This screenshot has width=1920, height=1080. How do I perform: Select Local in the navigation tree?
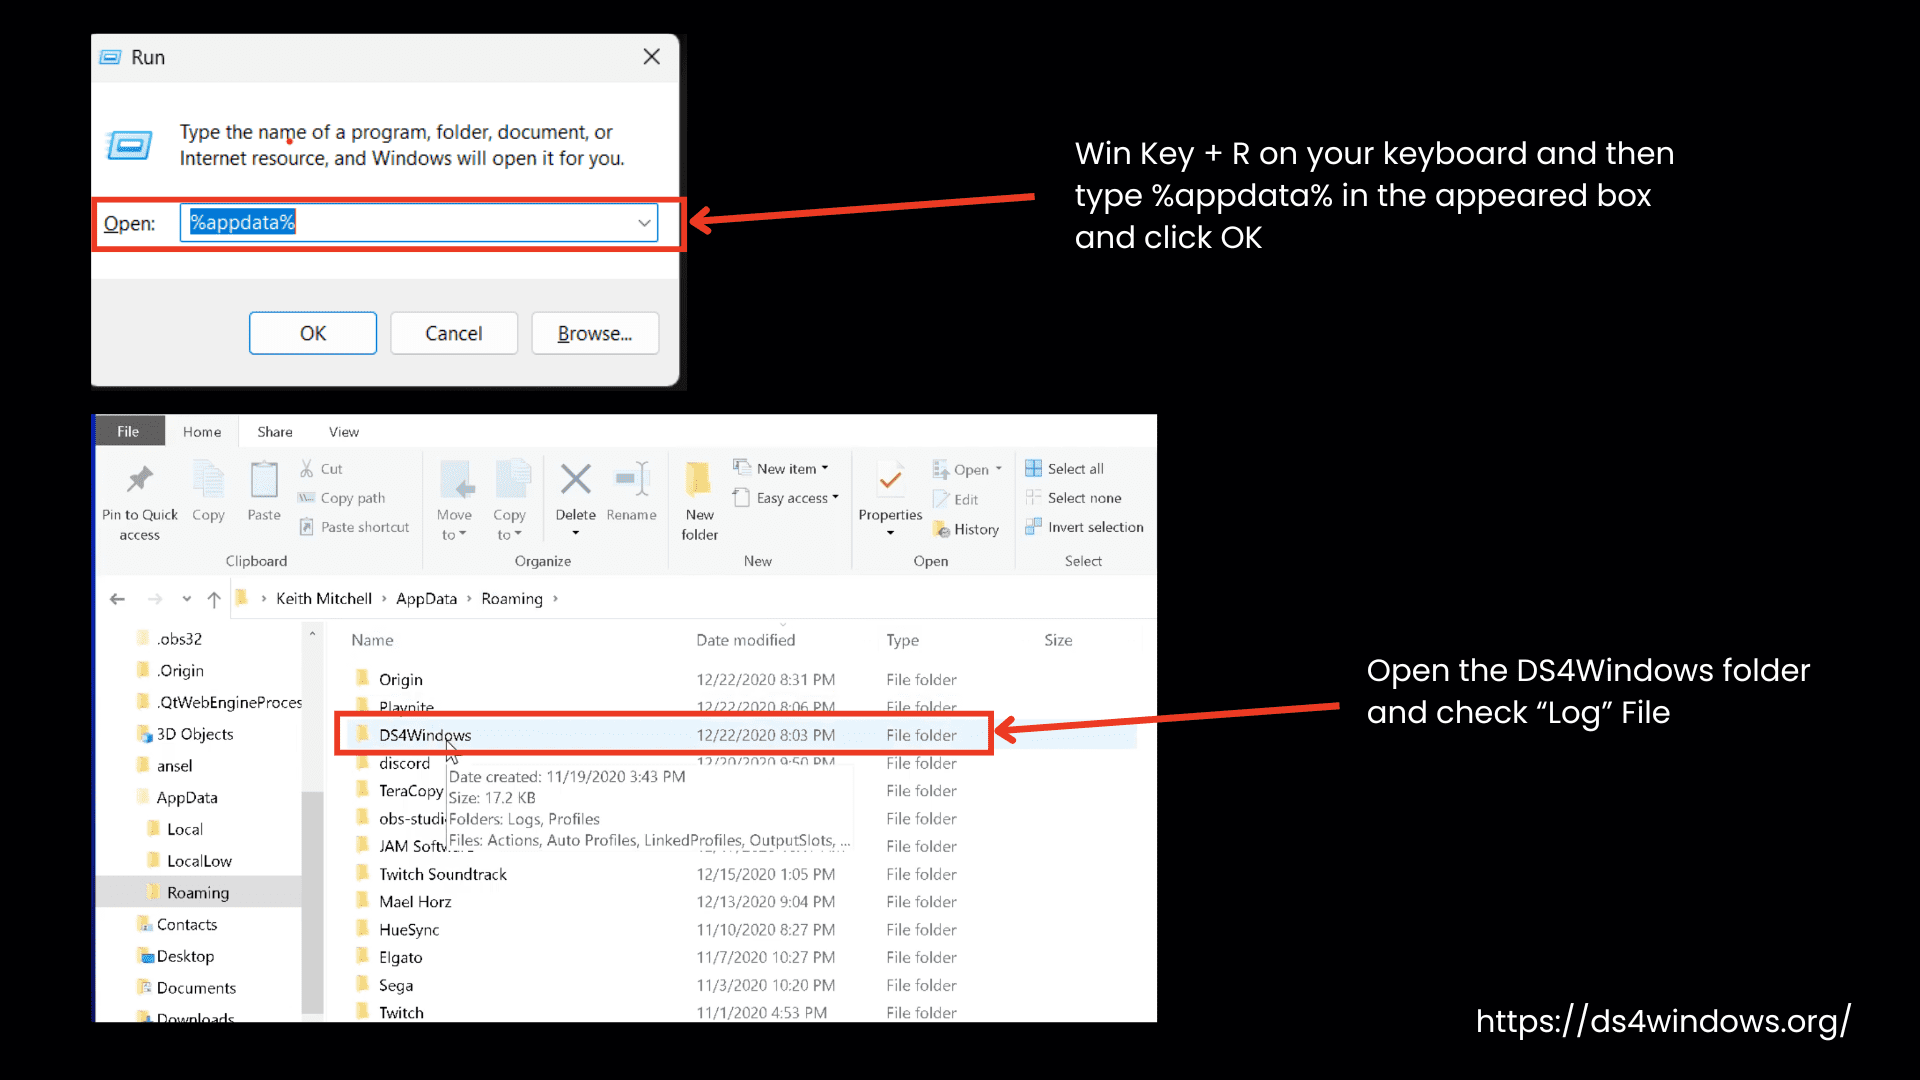185,829
